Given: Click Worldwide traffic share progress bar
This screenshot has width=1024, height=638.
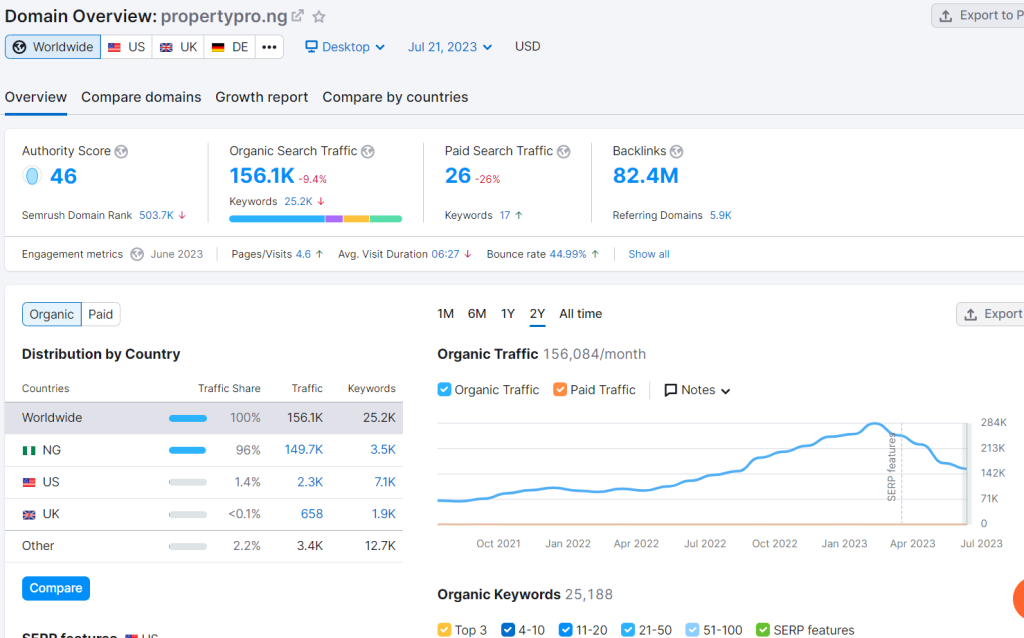Looking at the screenshot, I should pos(187,418).
